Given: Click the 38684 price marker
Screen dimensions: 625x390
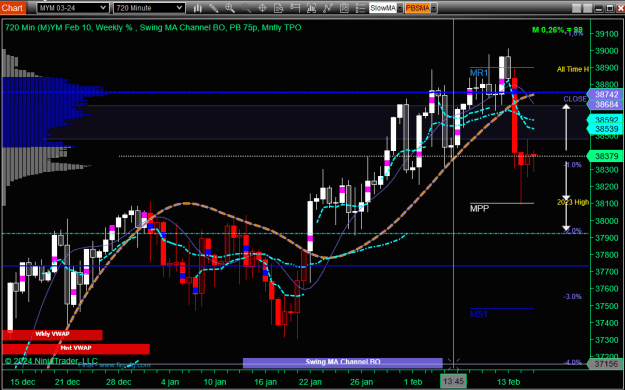Looking at the screenshot, I should coord(606,104).
